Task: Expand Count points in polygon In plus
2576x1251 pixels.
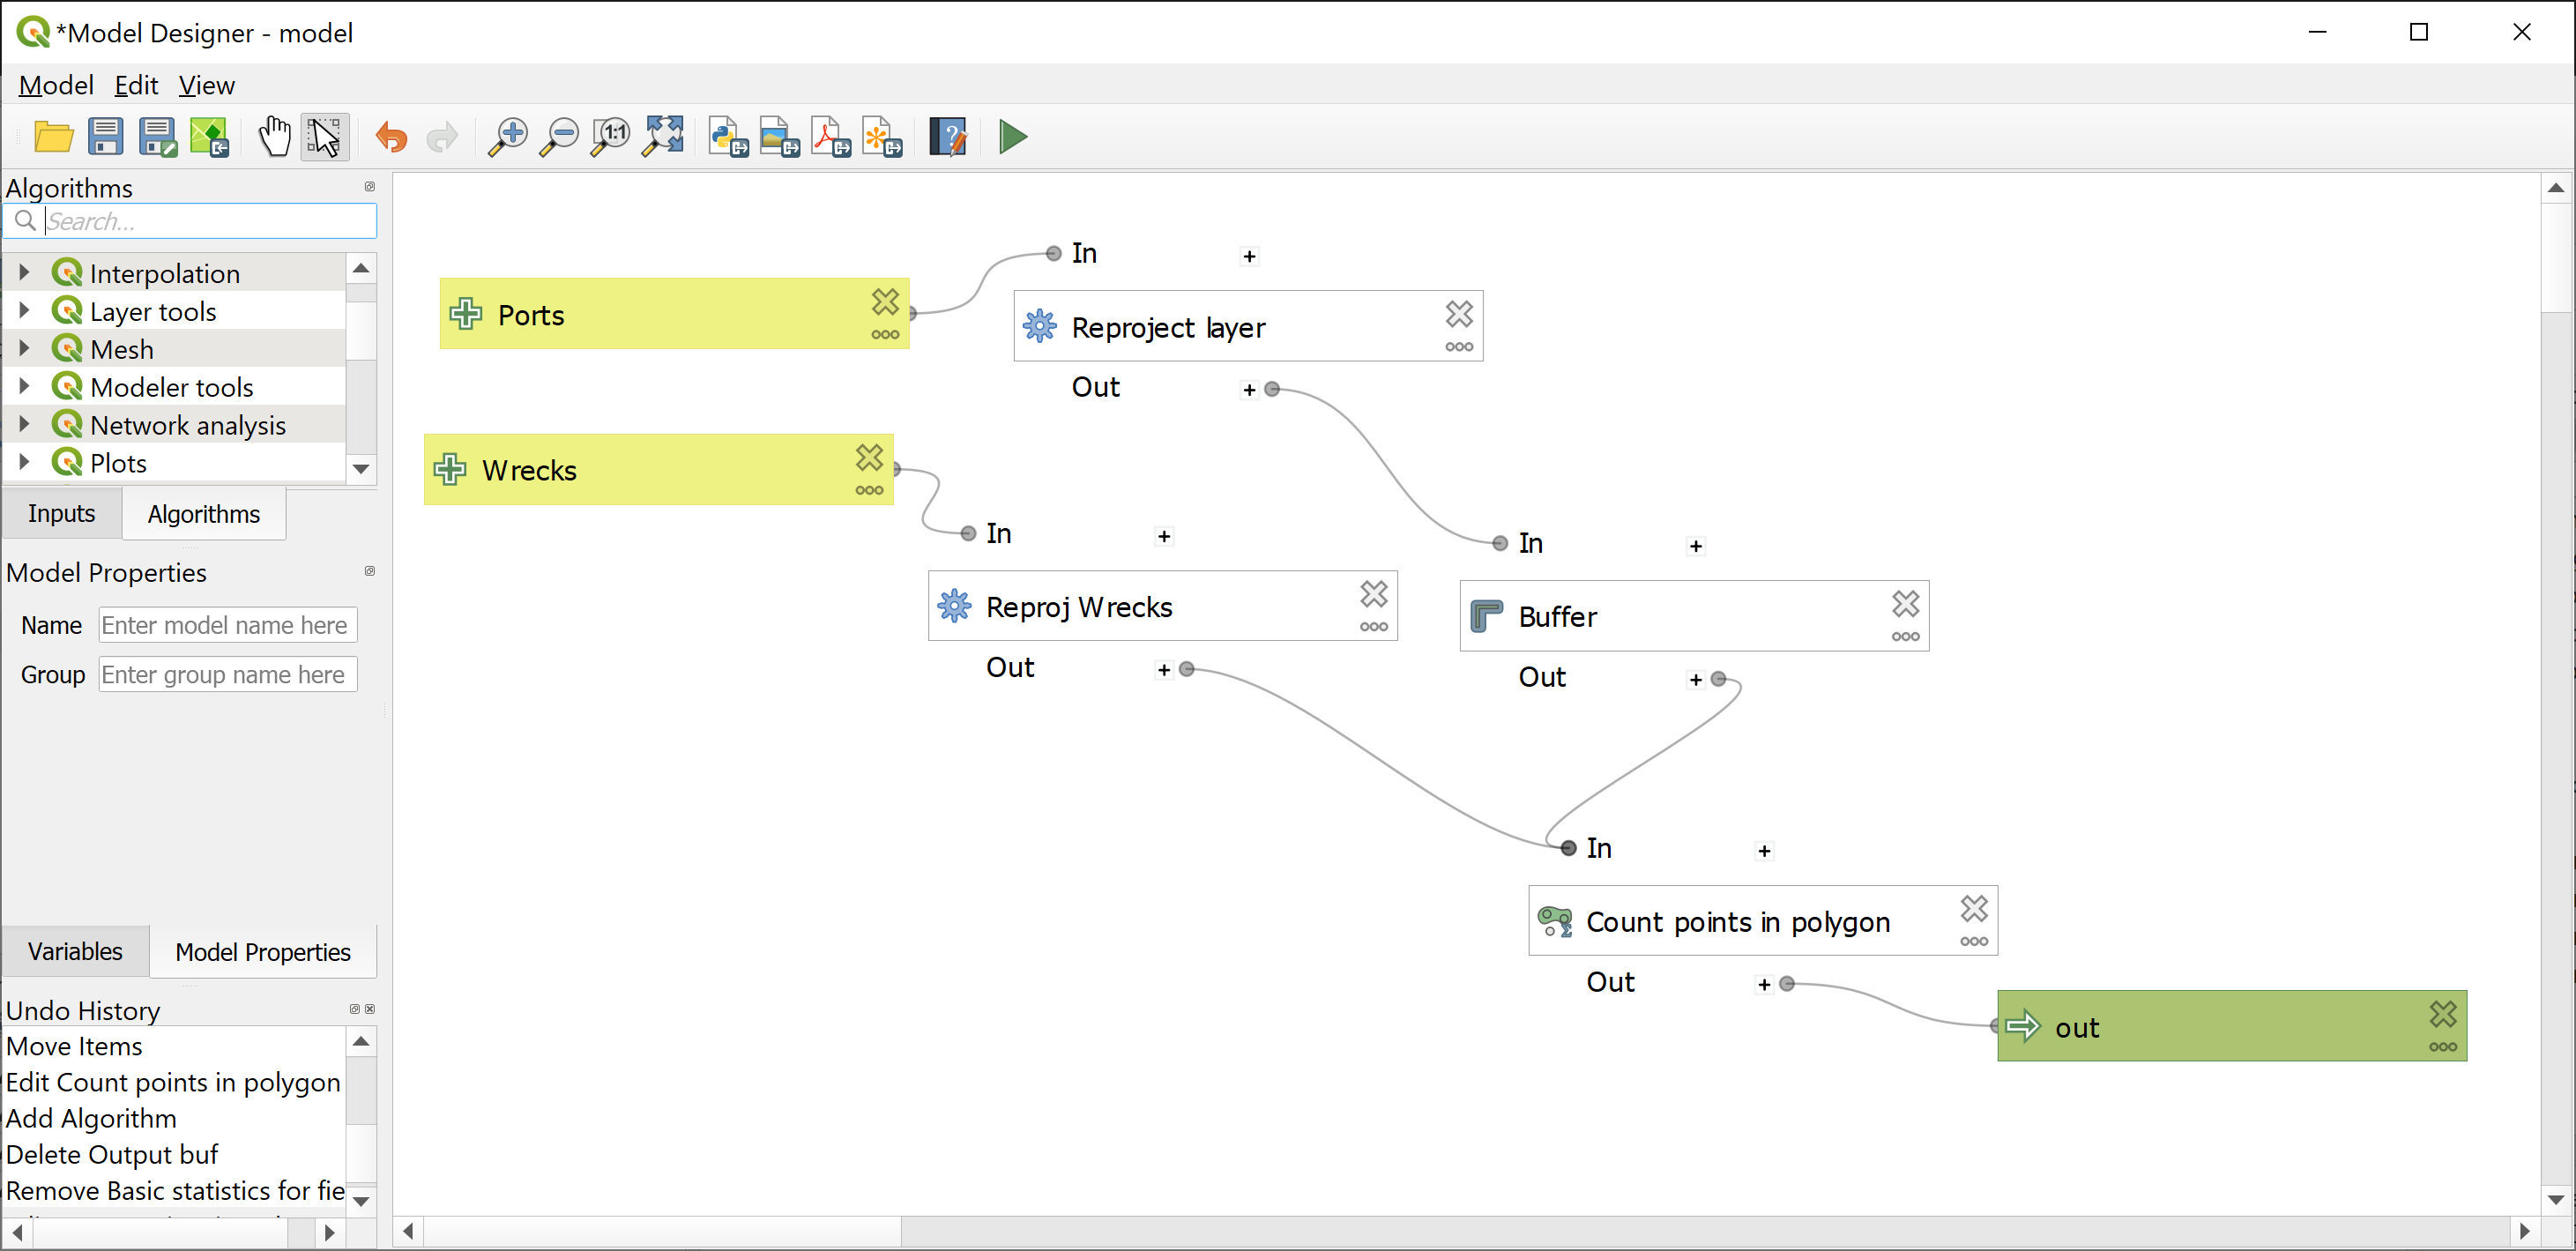Action: (x=1764, y=851)
